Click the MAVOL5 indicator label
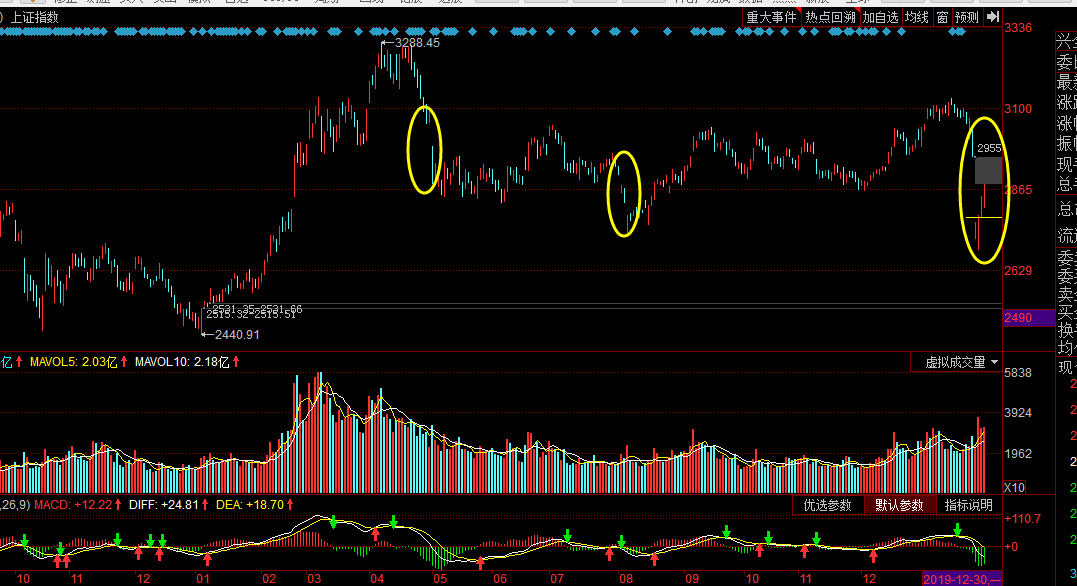Image resolution: width=1077 pixels, height=586 pixels. [73, 362]
